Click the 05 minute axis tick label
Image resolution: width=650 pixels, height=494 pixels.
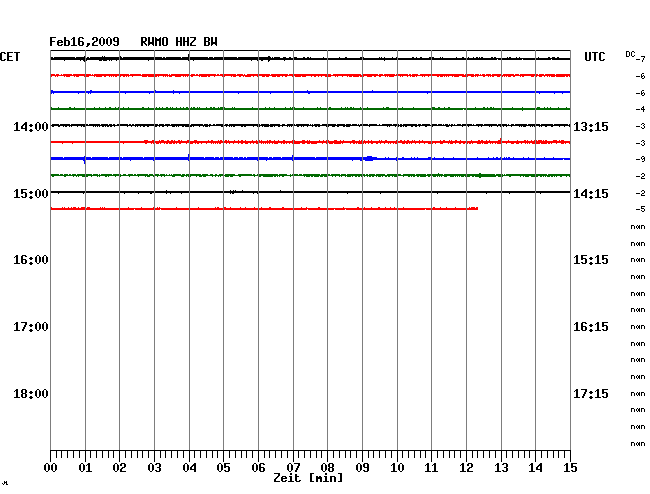click(x=223, y=468)
